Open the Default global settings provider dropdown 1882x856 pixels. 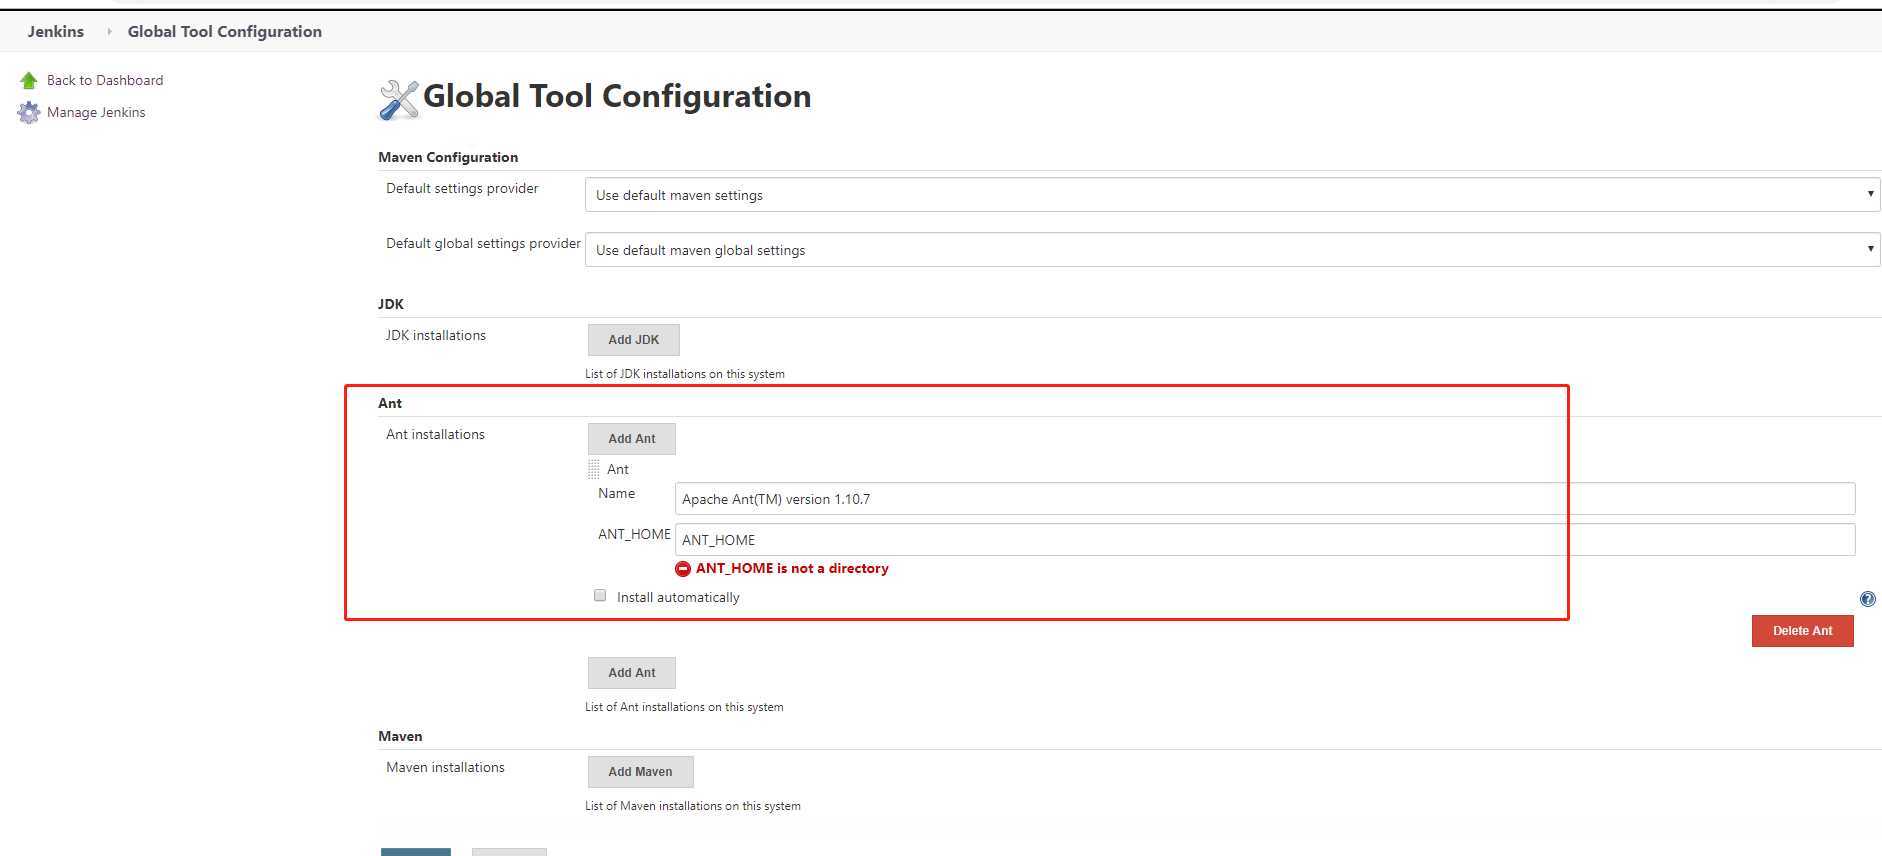click(x=1232, y=250)
